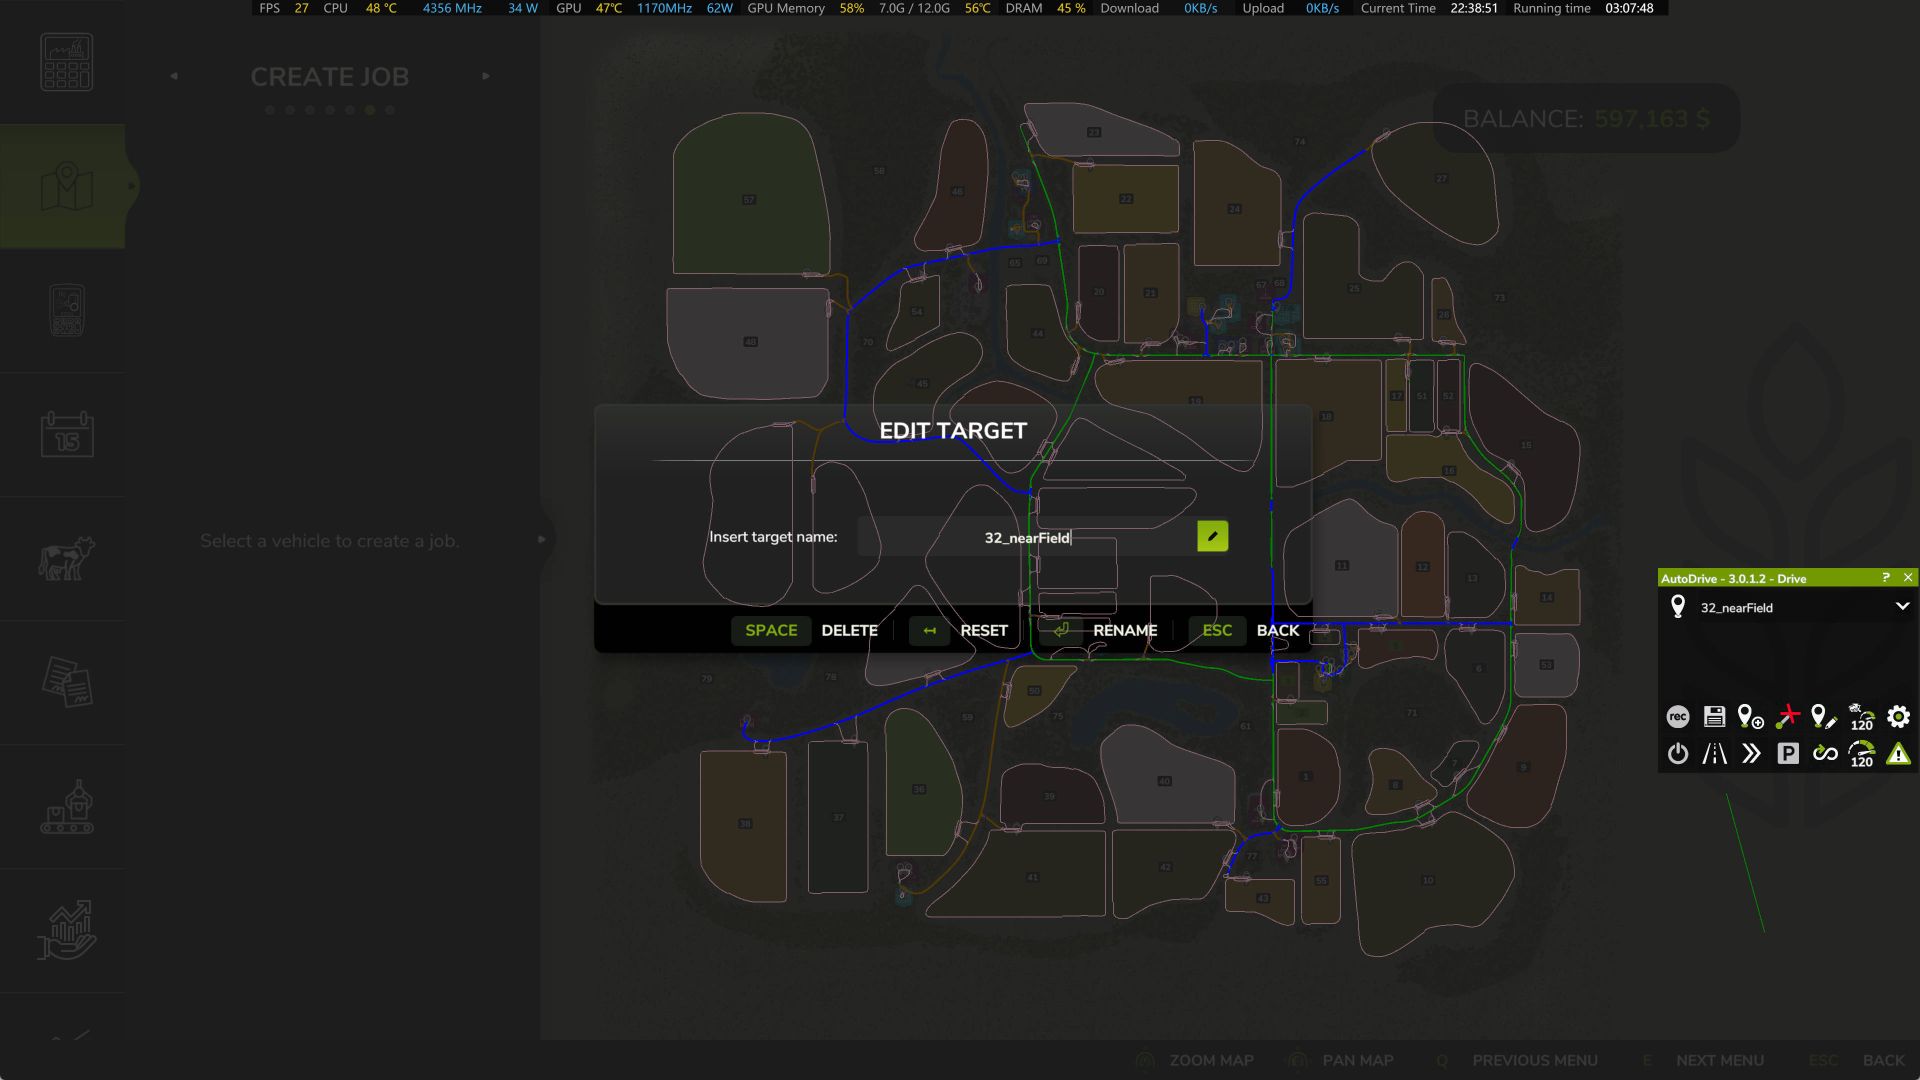Screen dimensions: 1920x1080
Task: Click the DELETE button in Edit Target
Action: [x=849, y=631]
